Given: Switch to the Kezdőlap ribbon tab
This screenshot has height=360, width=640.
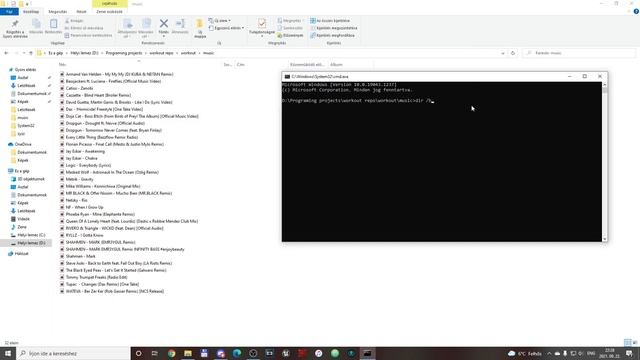Looking at the screenshot, I should tap(31, 11).
